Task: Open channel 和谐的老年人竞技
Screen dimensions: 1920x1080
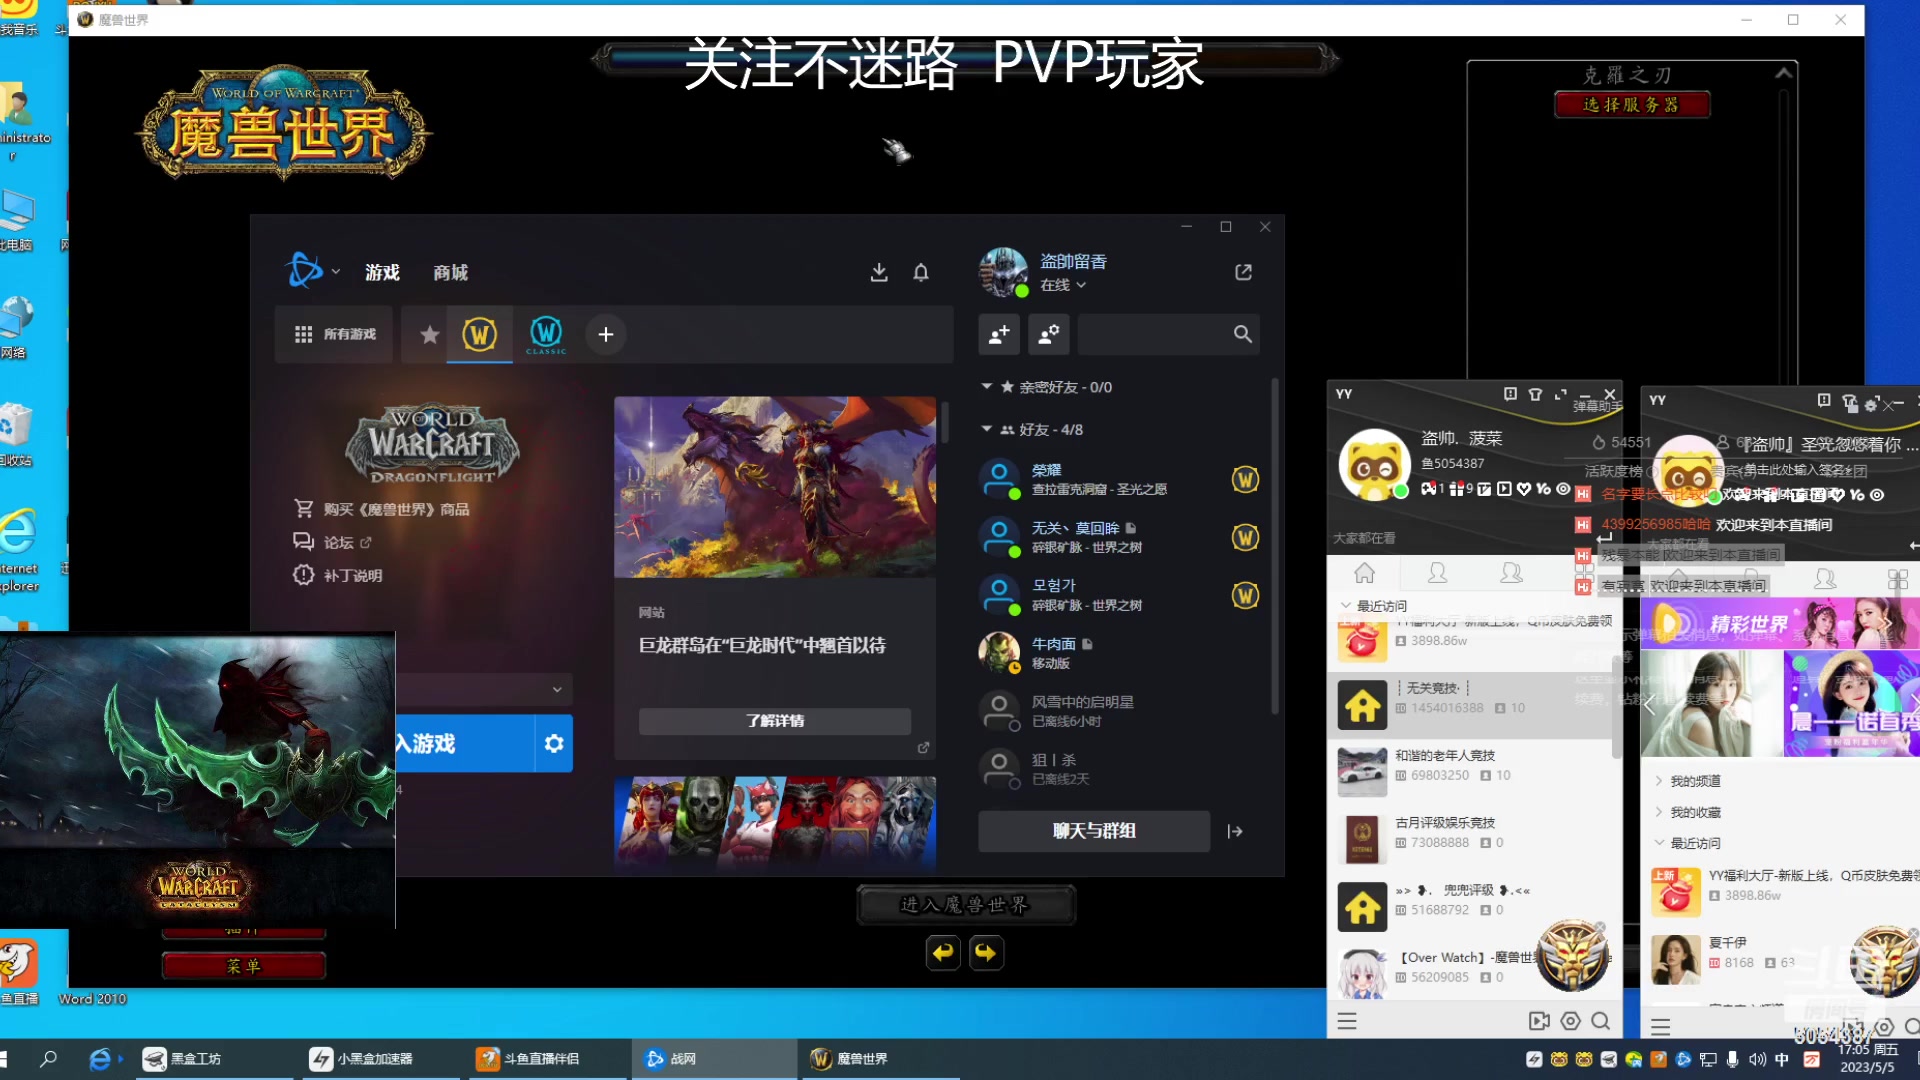Action: coord(1469,771)
